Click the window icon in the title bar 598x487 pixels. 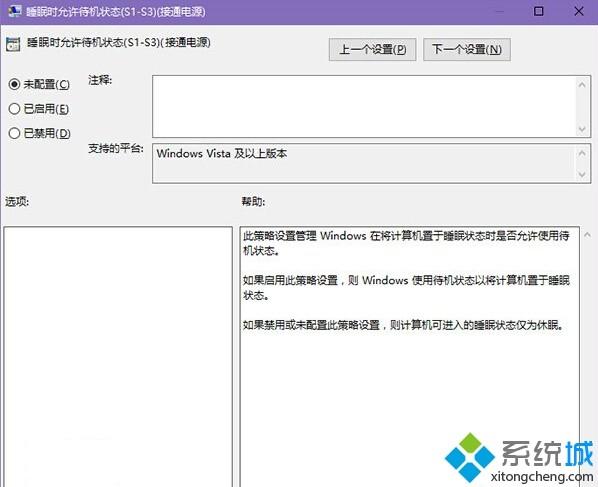[x=15, y=11]
